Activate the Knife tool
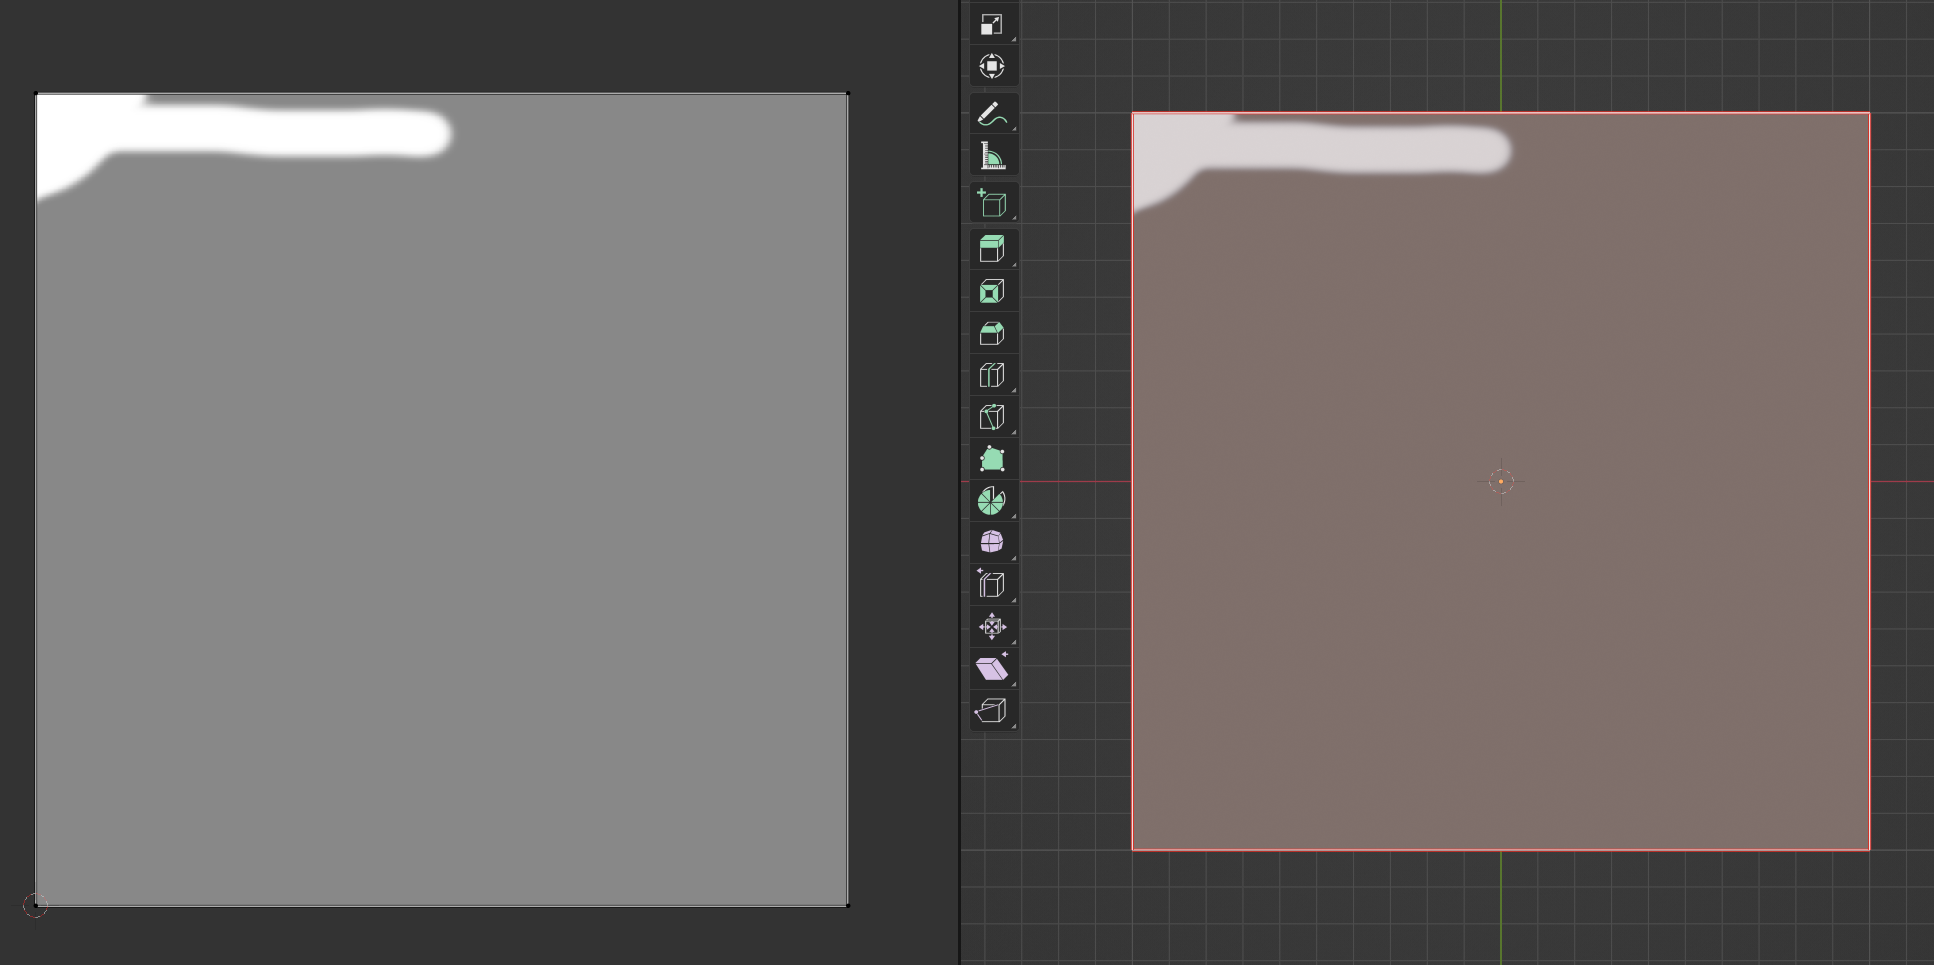Image resolution: width=1934 pixels, height=965 pixels. click(992, 417)
